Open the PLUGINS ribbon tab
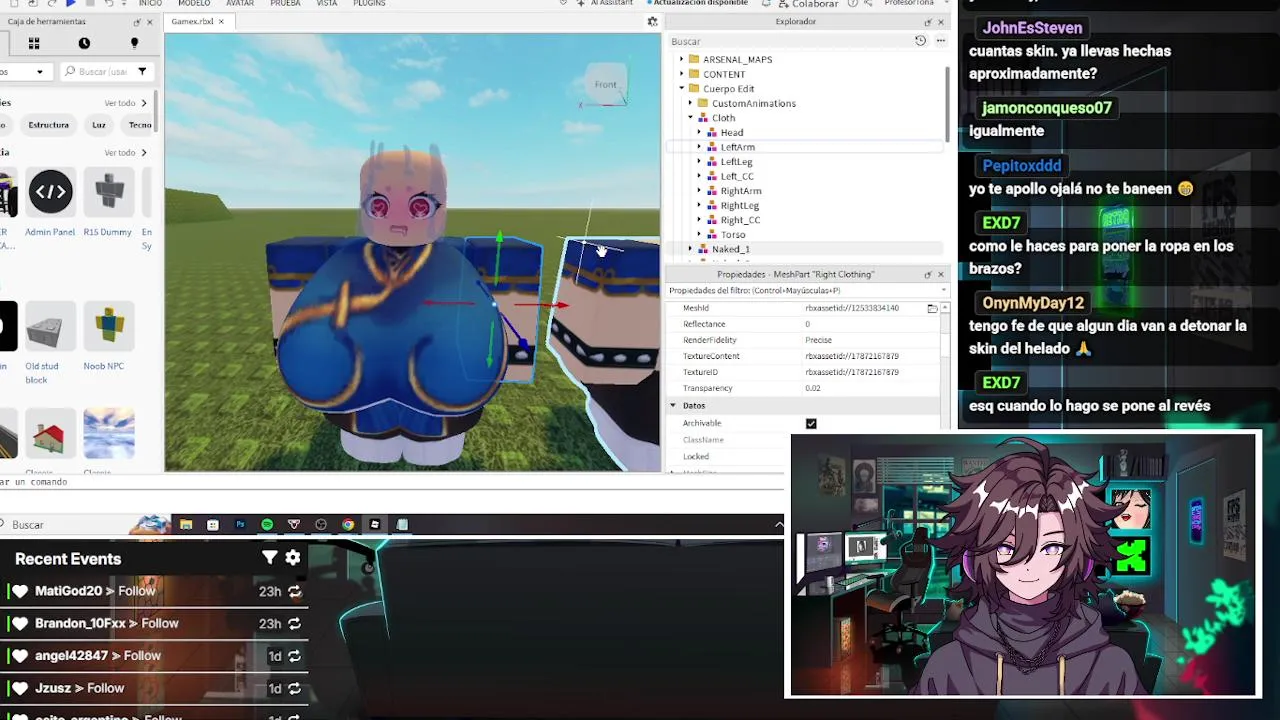 pos(369,3)
